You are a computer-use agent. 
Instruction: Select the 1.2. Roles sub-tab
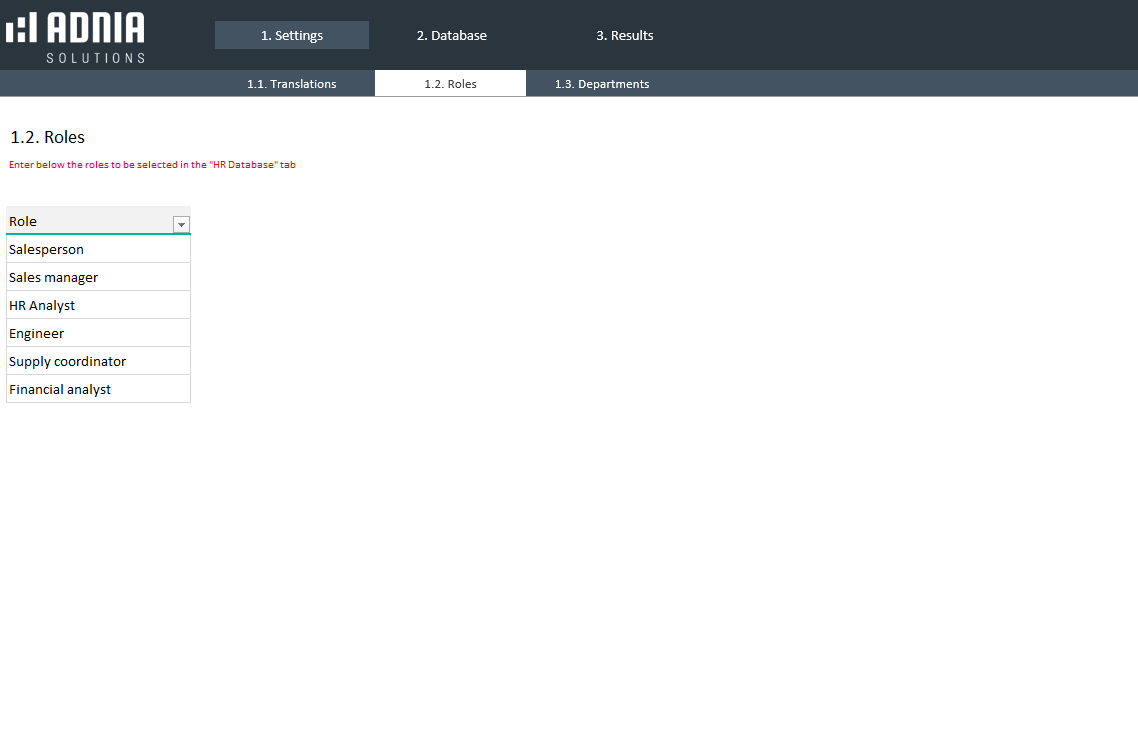[x=450, y=84]
